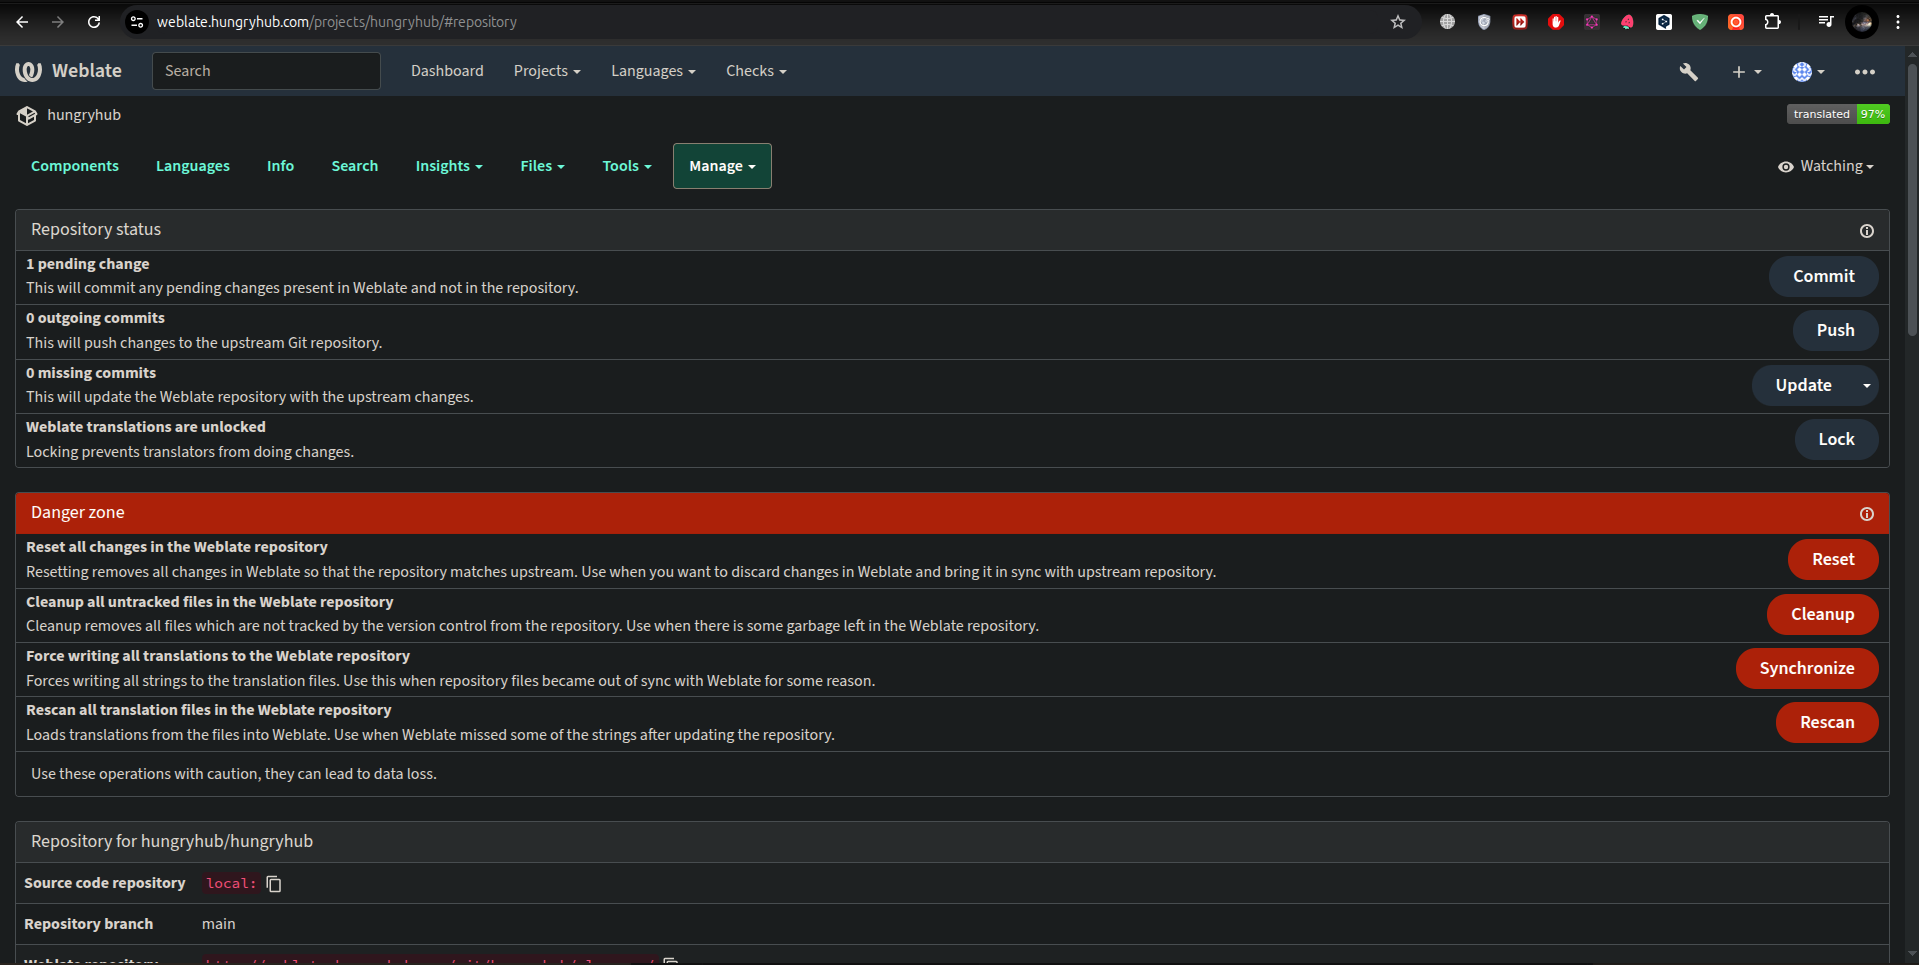Bookmark this page with star icon
Image resolution: width=1919 pixels, height=965 pixels.
(1397, 22)
